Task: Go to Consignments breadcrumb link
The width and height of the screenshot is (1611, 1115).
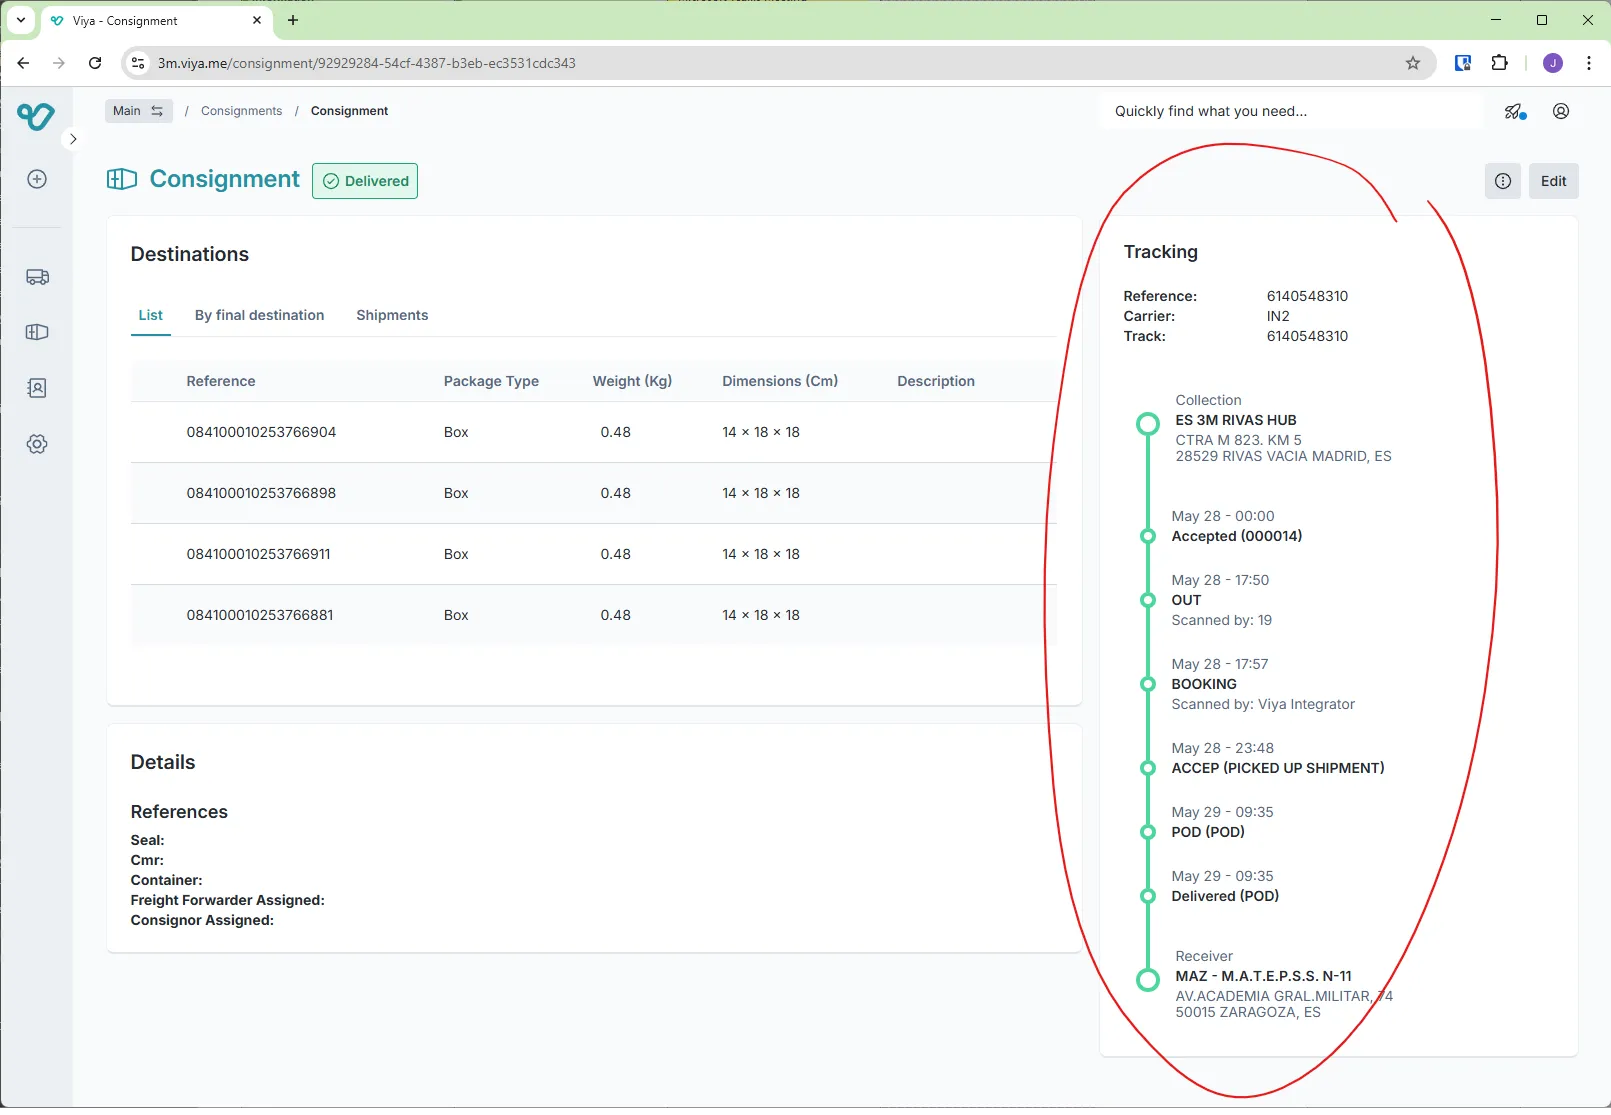Action: [x=241, y=111]
